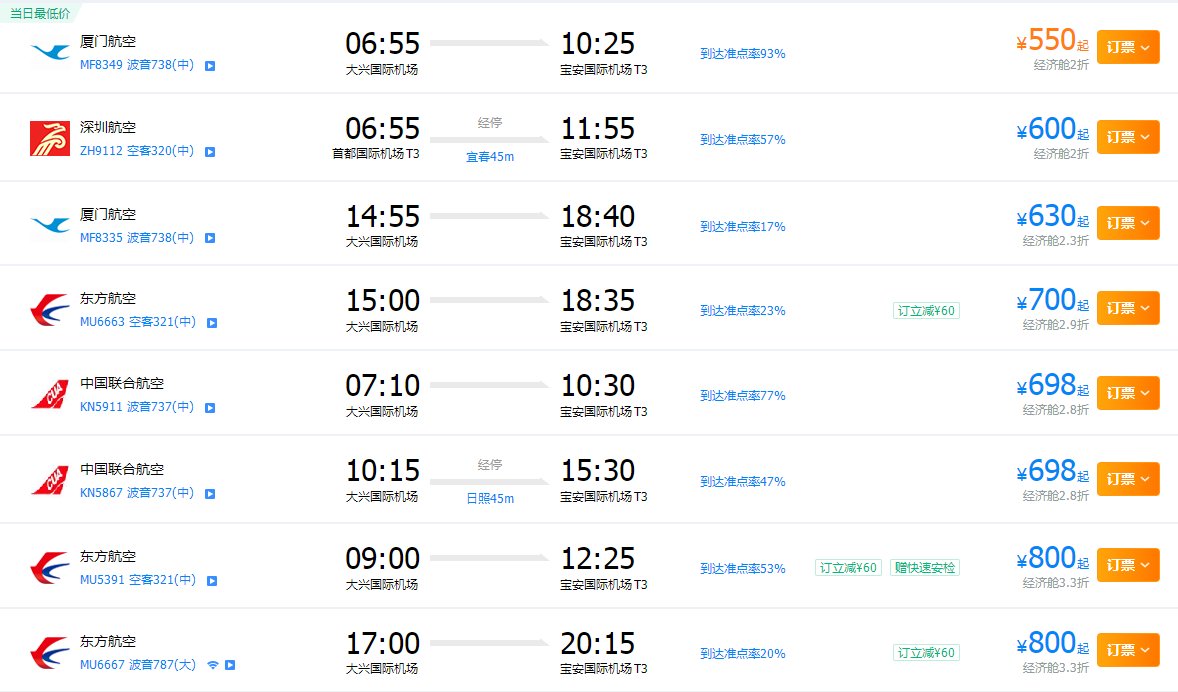Click video icon beside ZH9112 Airbus 320
This screenshot has width=1178, height=692.
[210, 152]
